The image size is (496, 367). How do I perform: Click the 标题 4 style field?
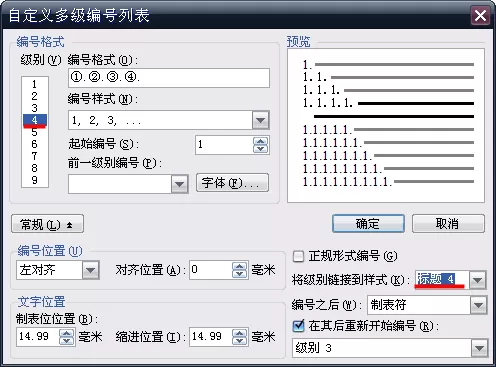442,280
